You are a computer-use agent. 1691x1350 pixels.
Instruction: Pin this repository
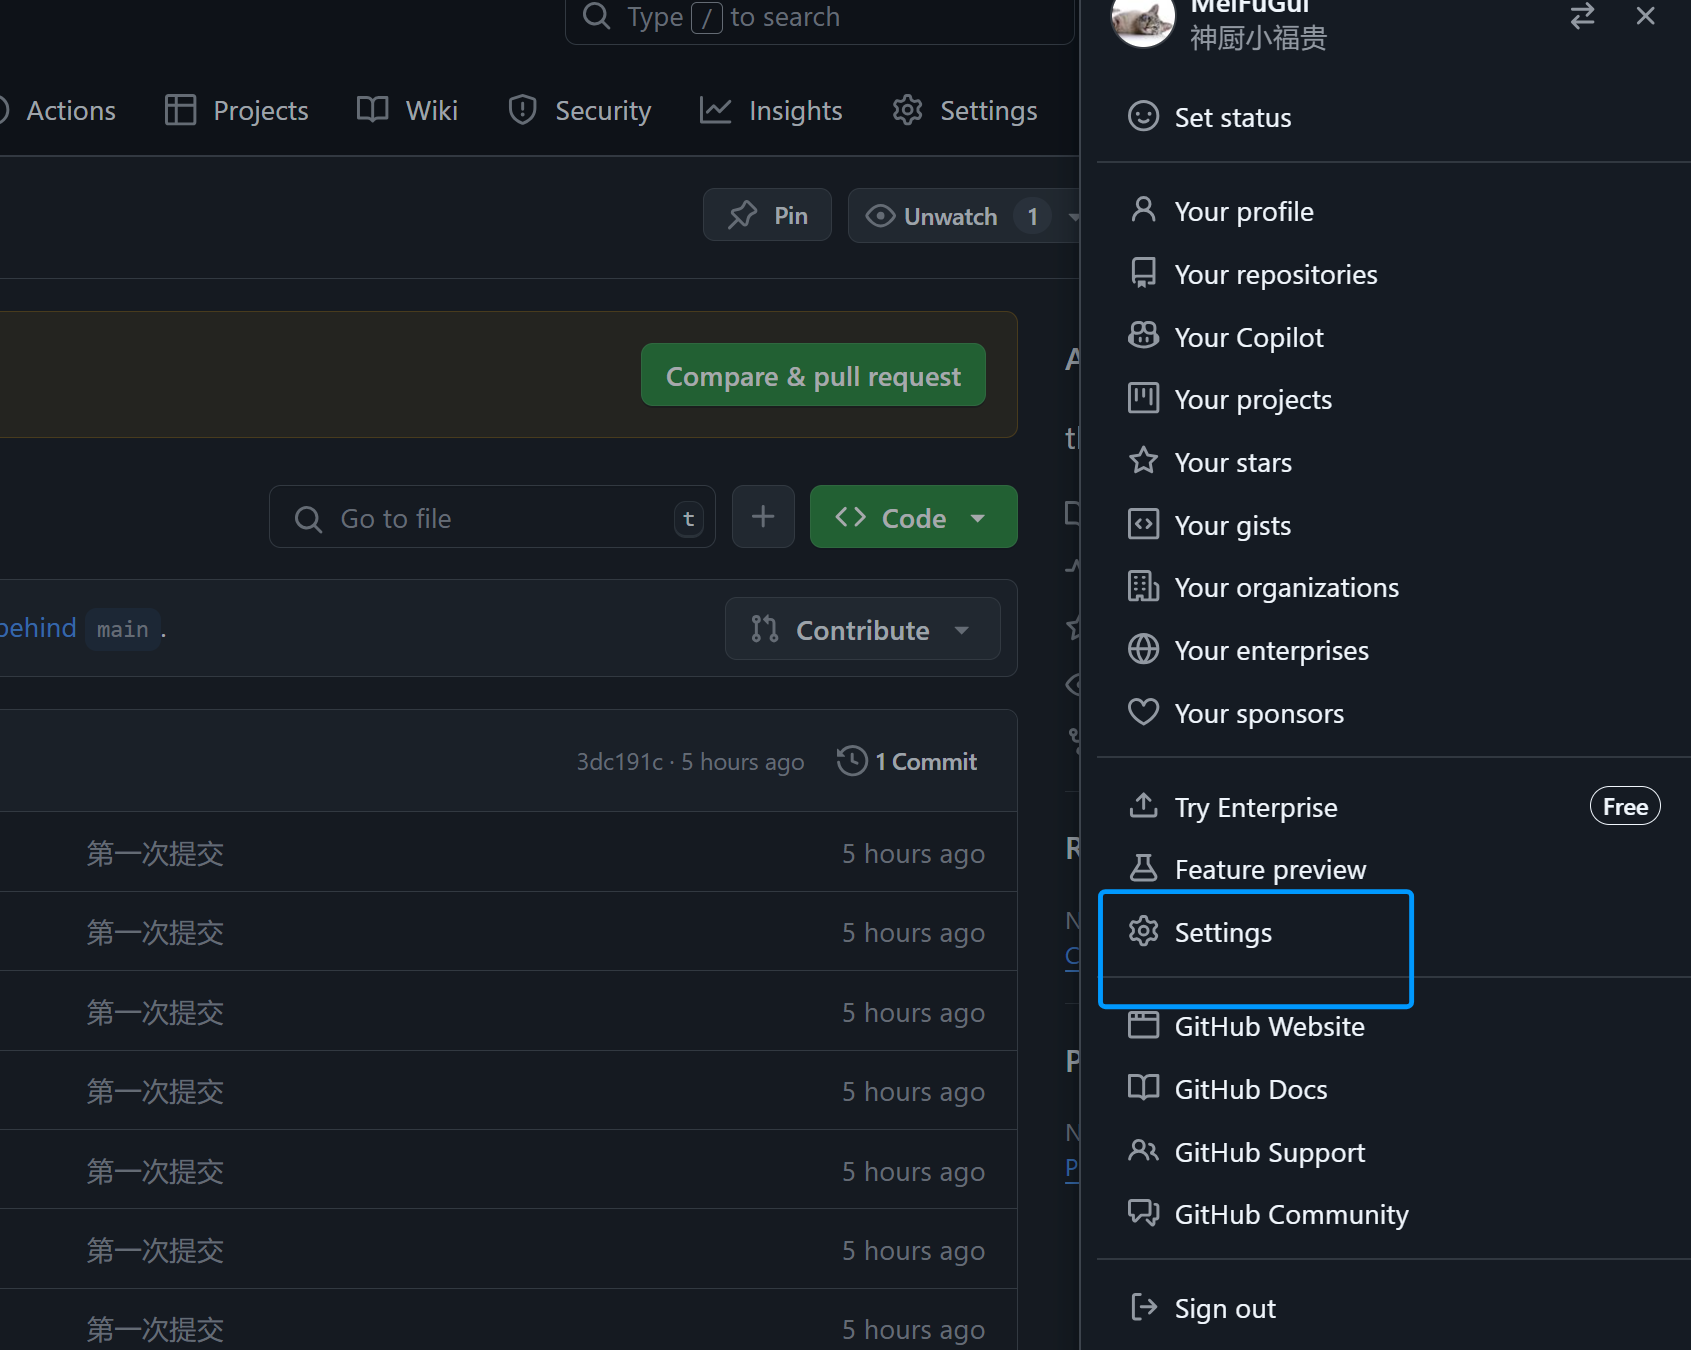pos(767,215)
